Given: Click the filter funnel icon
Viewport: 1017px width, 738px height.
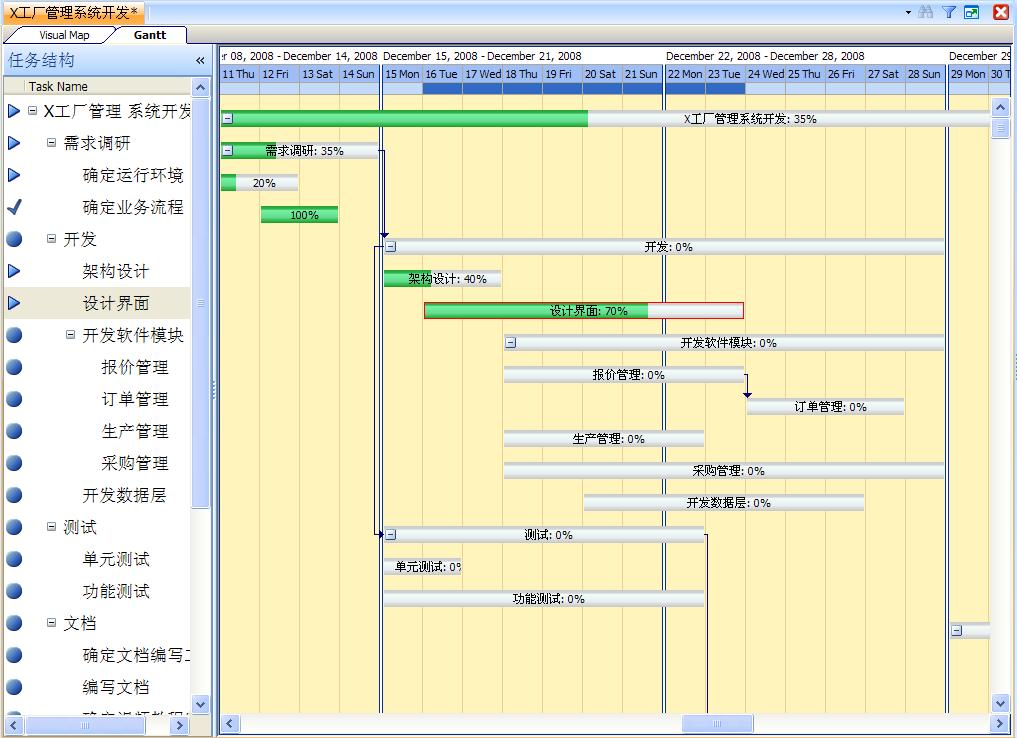Looking at the screenshot, I should pos(949,12).
